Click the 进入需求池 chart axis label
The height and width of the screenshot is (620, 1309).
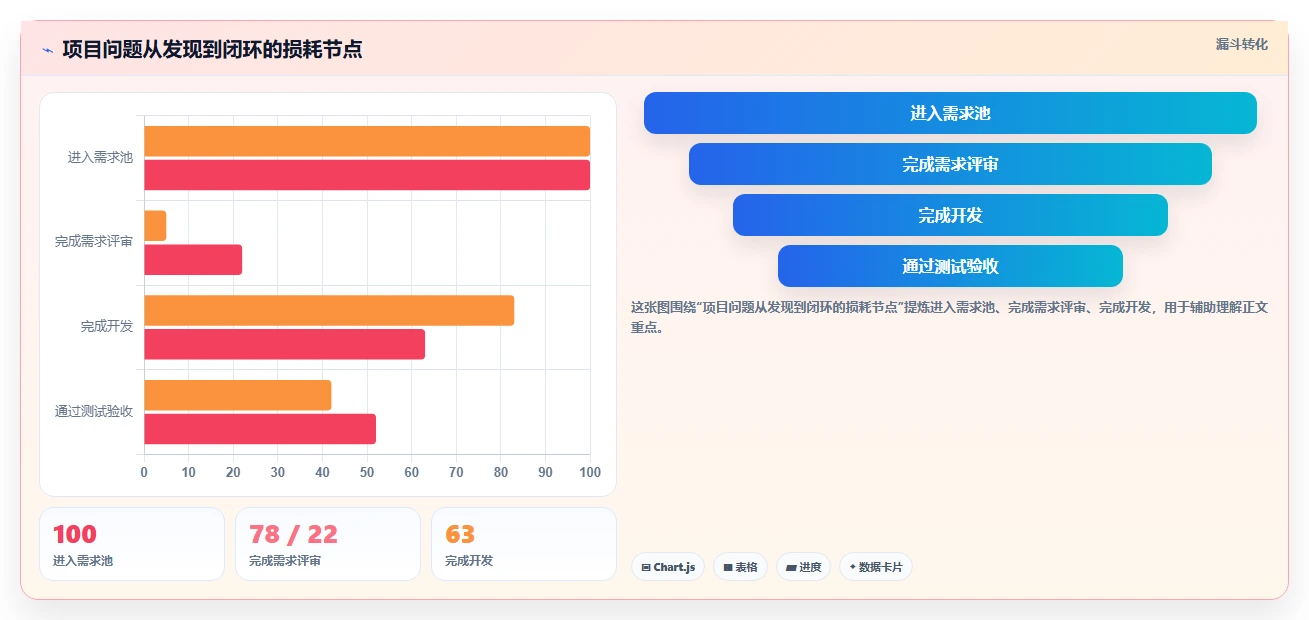click(100, 158)
